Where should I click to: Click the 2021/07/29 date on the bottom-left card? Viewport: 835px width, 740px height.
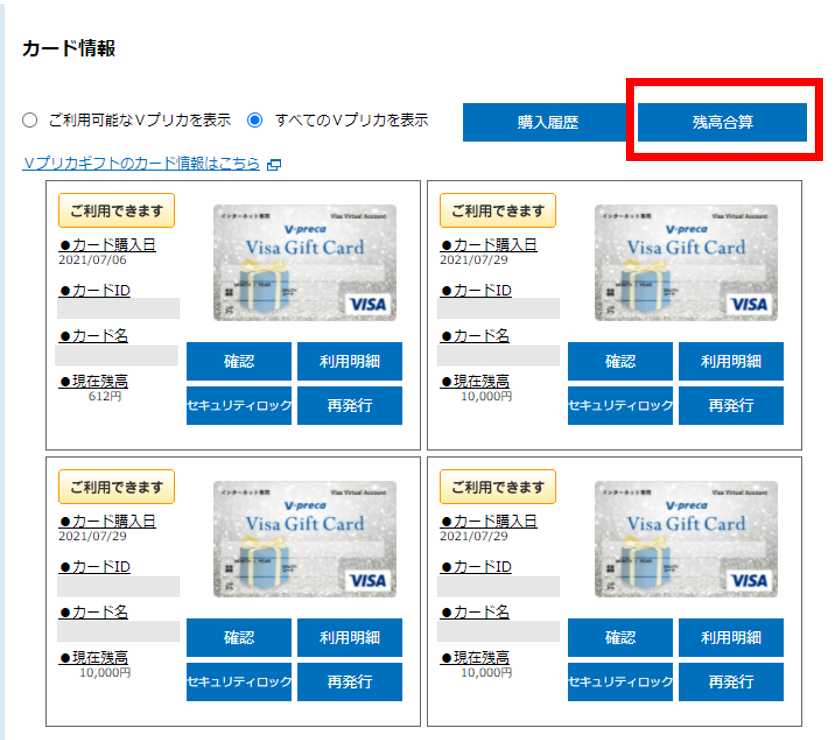[92, 536]
